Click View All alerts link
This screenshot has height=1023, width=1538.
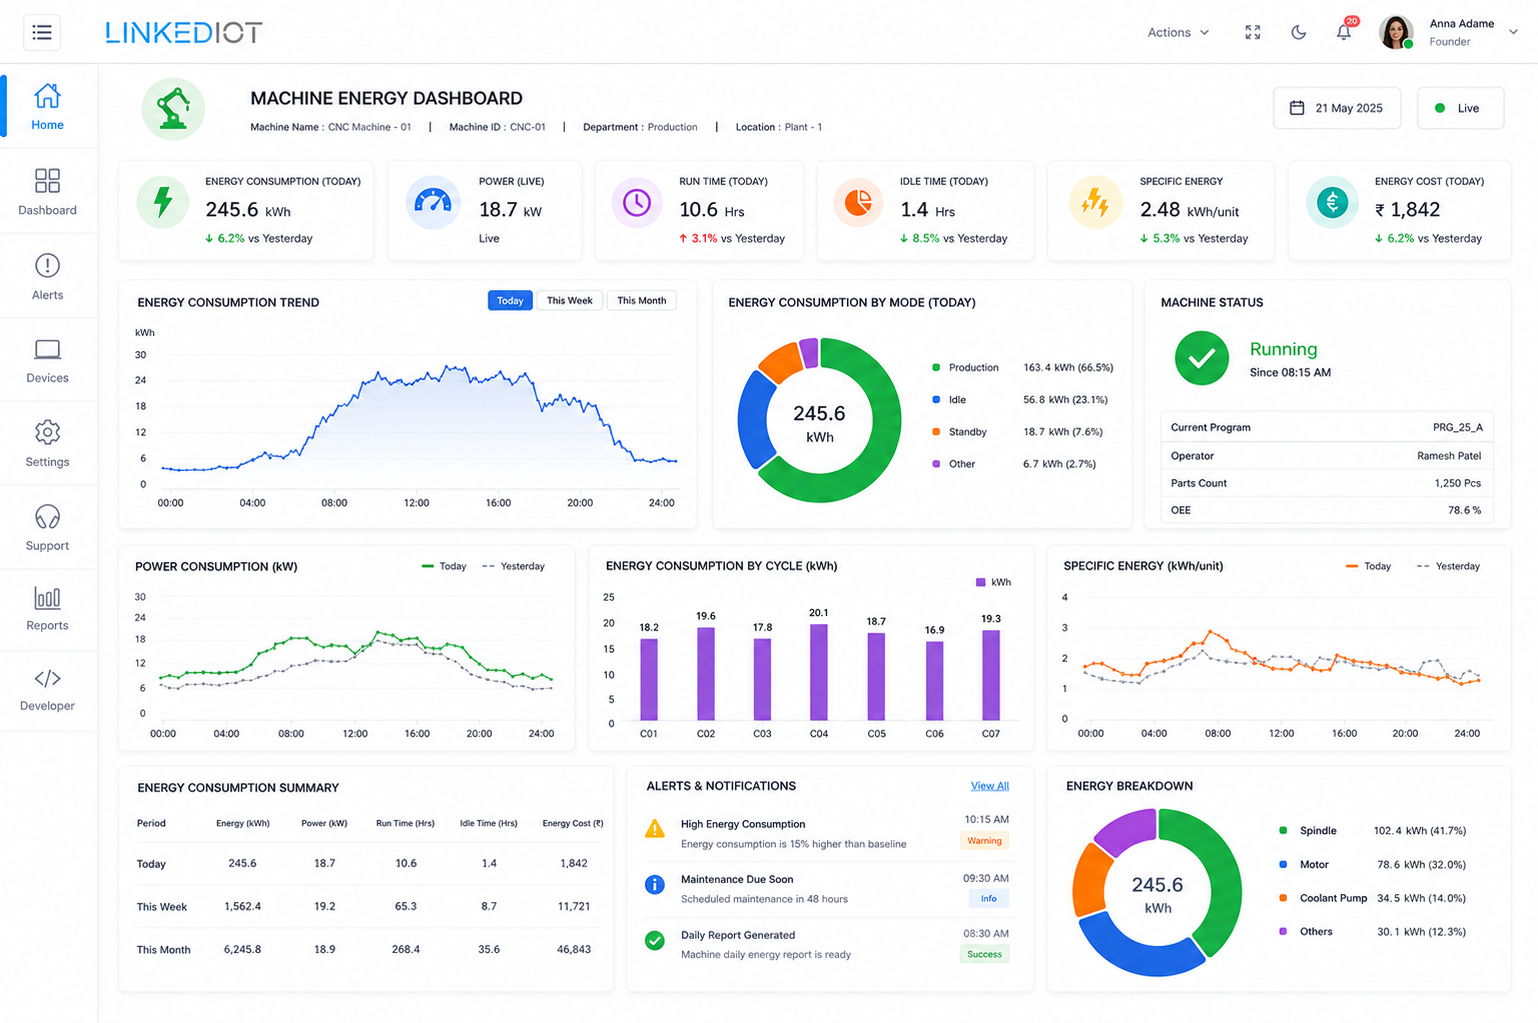coord(989,786)
